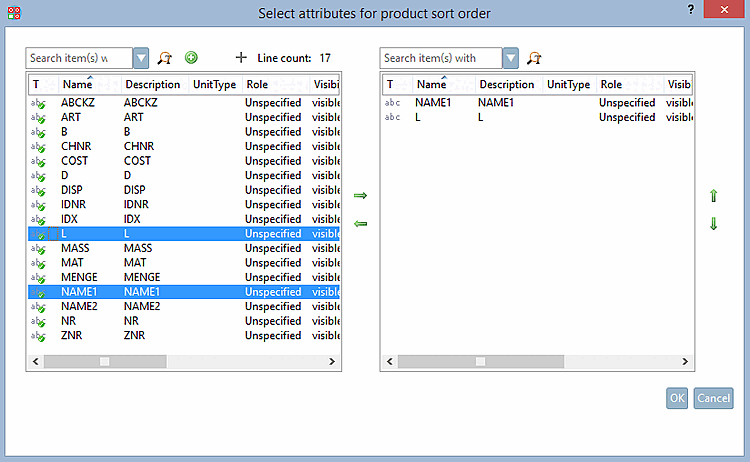Move selected attribute down in sort order
This screenshot has height=462, width=750.
pyautogui.click(x=713, y=224)
